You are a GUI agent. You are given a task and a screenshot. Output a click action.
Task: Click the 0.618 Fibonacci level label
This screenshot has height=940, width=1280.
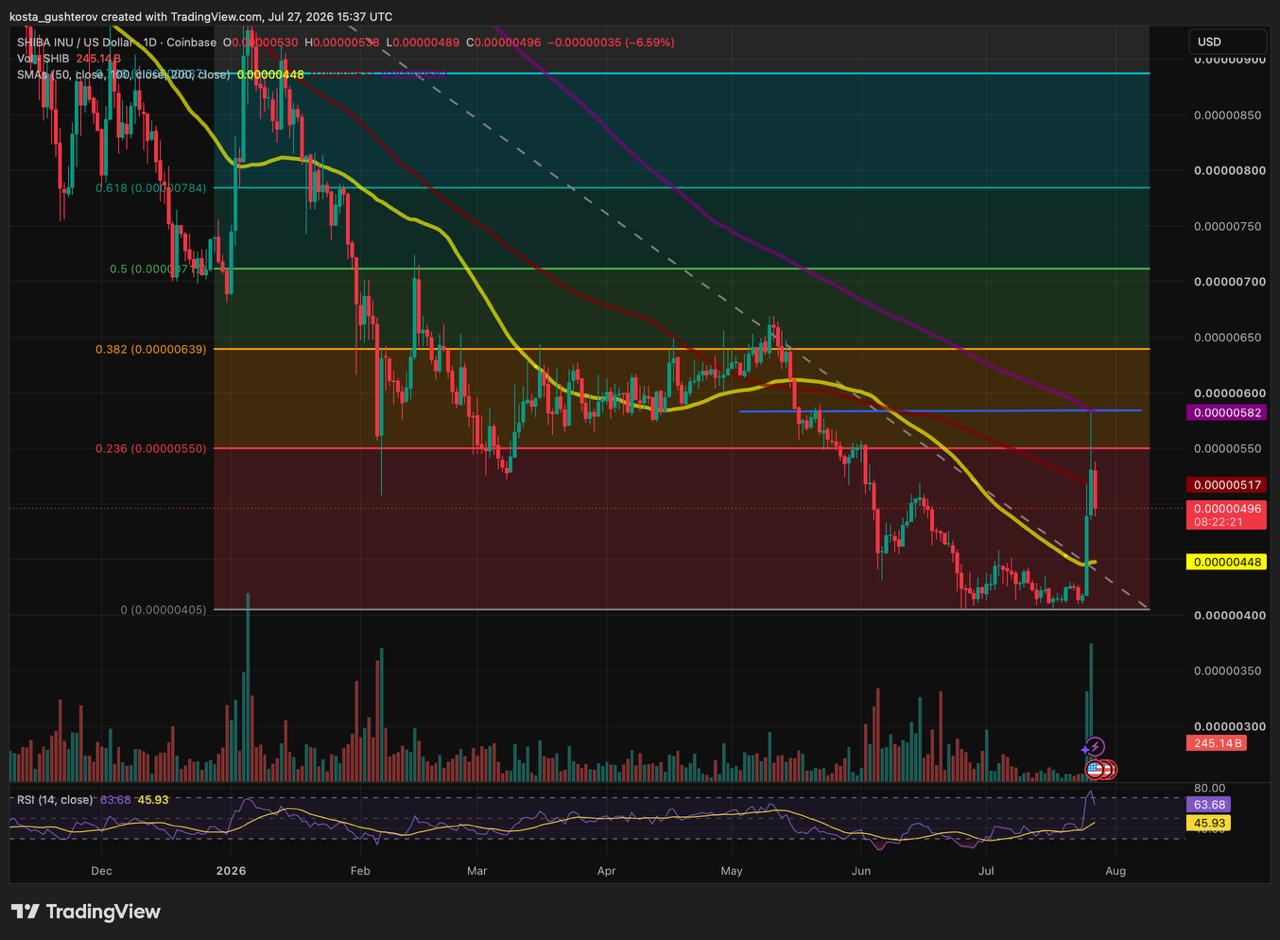point(151,187)
